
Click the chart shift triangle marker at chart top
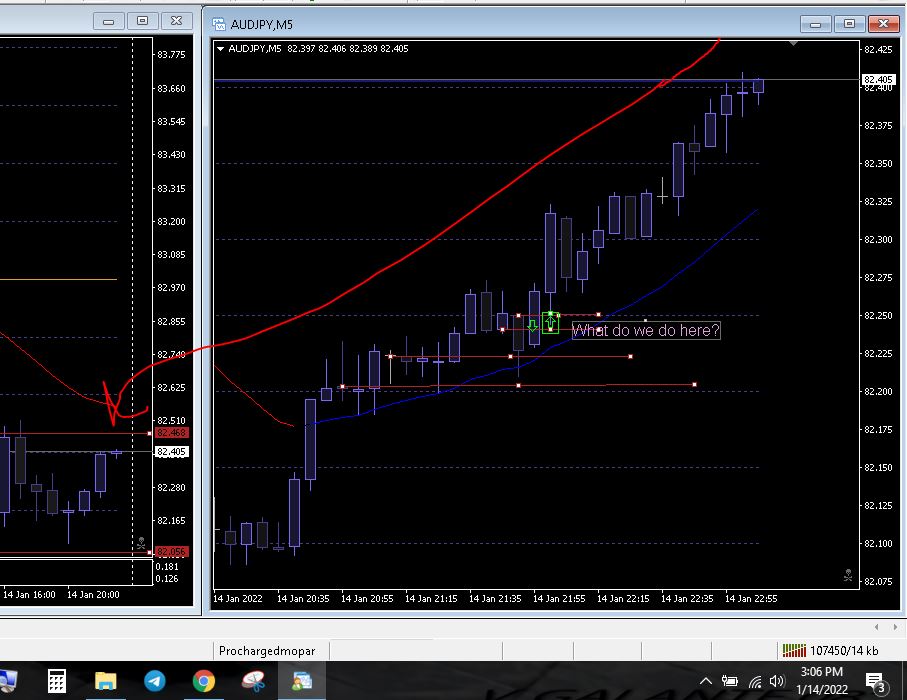tap(794, 43)
